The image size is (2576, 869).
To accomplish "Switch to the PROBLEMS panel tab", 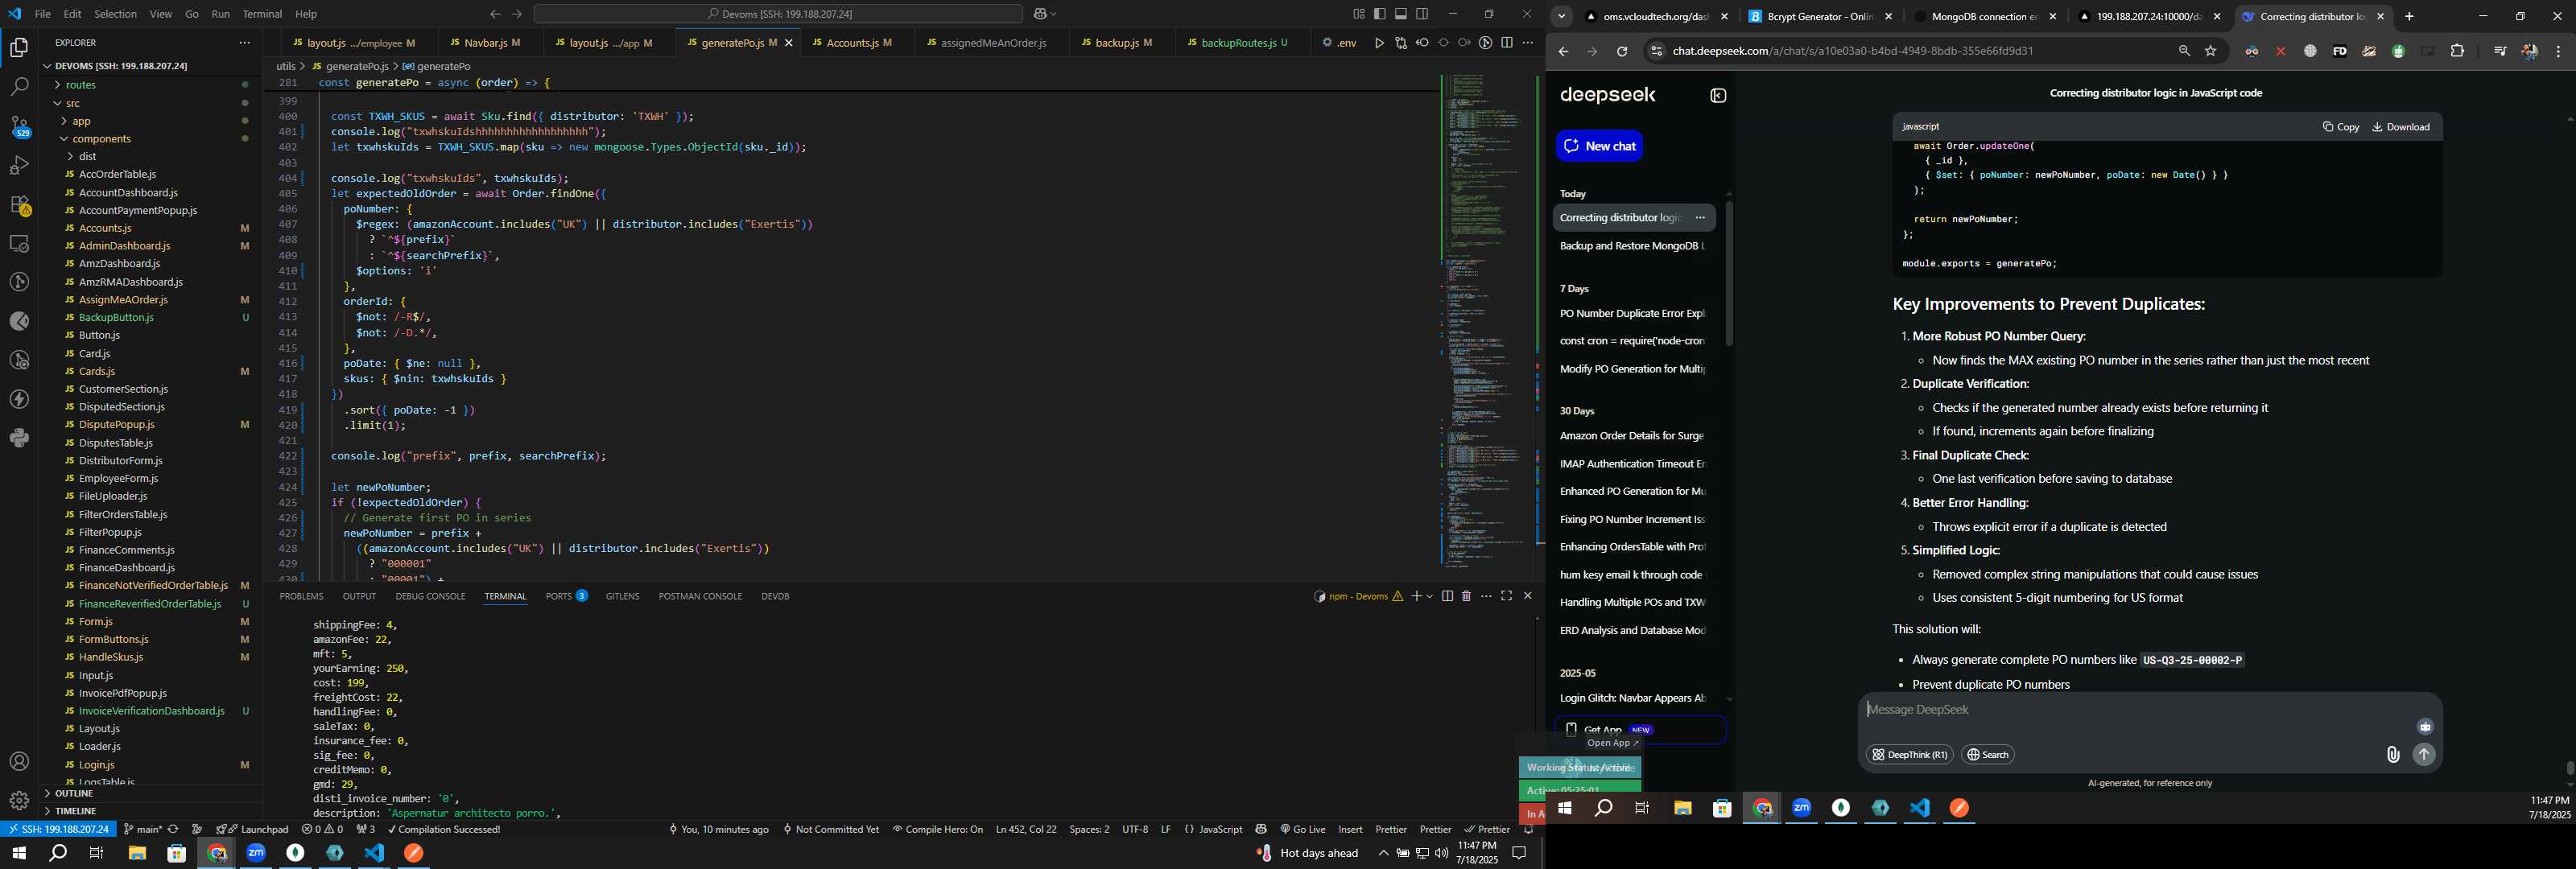I will (301, 596).
